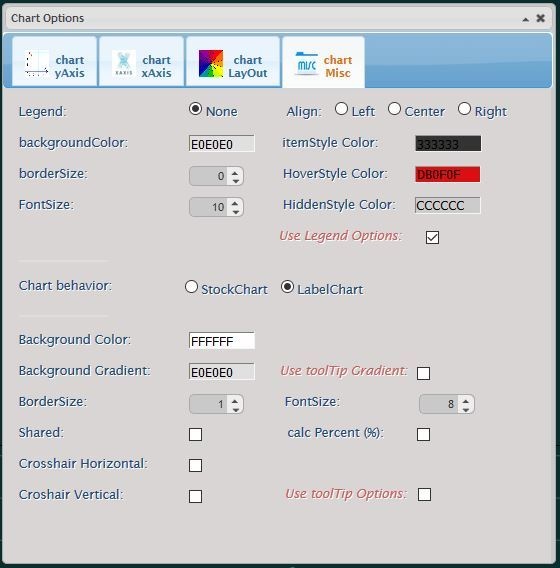Align legend Left

[341, 109]
